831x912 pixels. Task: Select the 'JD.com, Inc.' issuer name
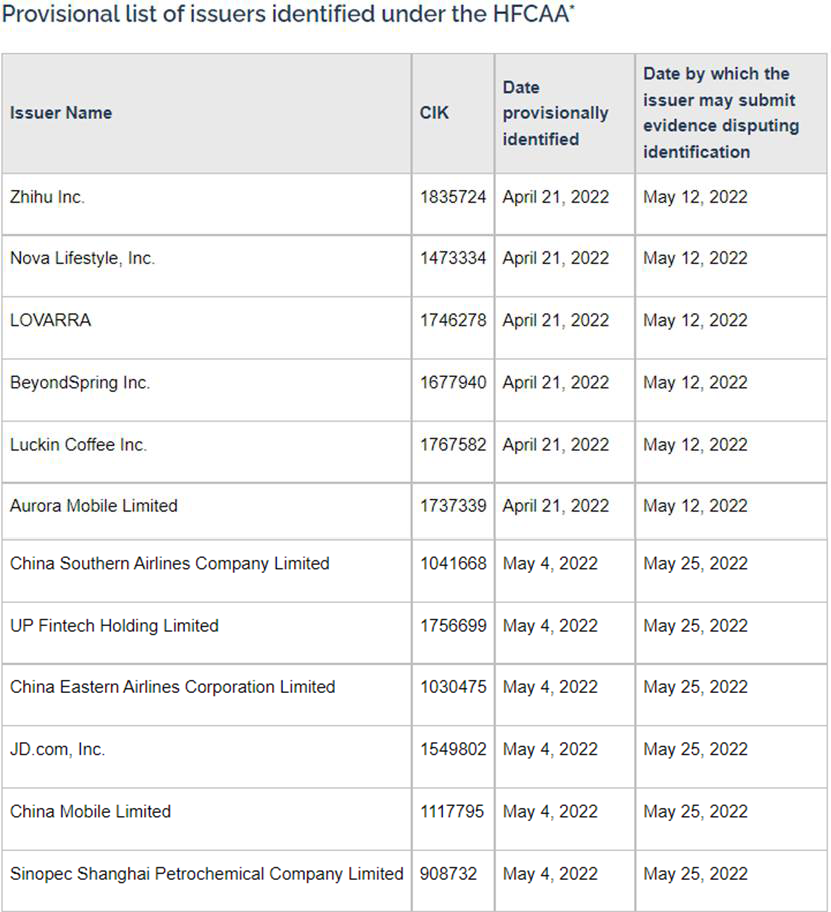pyautogui.click(x=58, y=750)
